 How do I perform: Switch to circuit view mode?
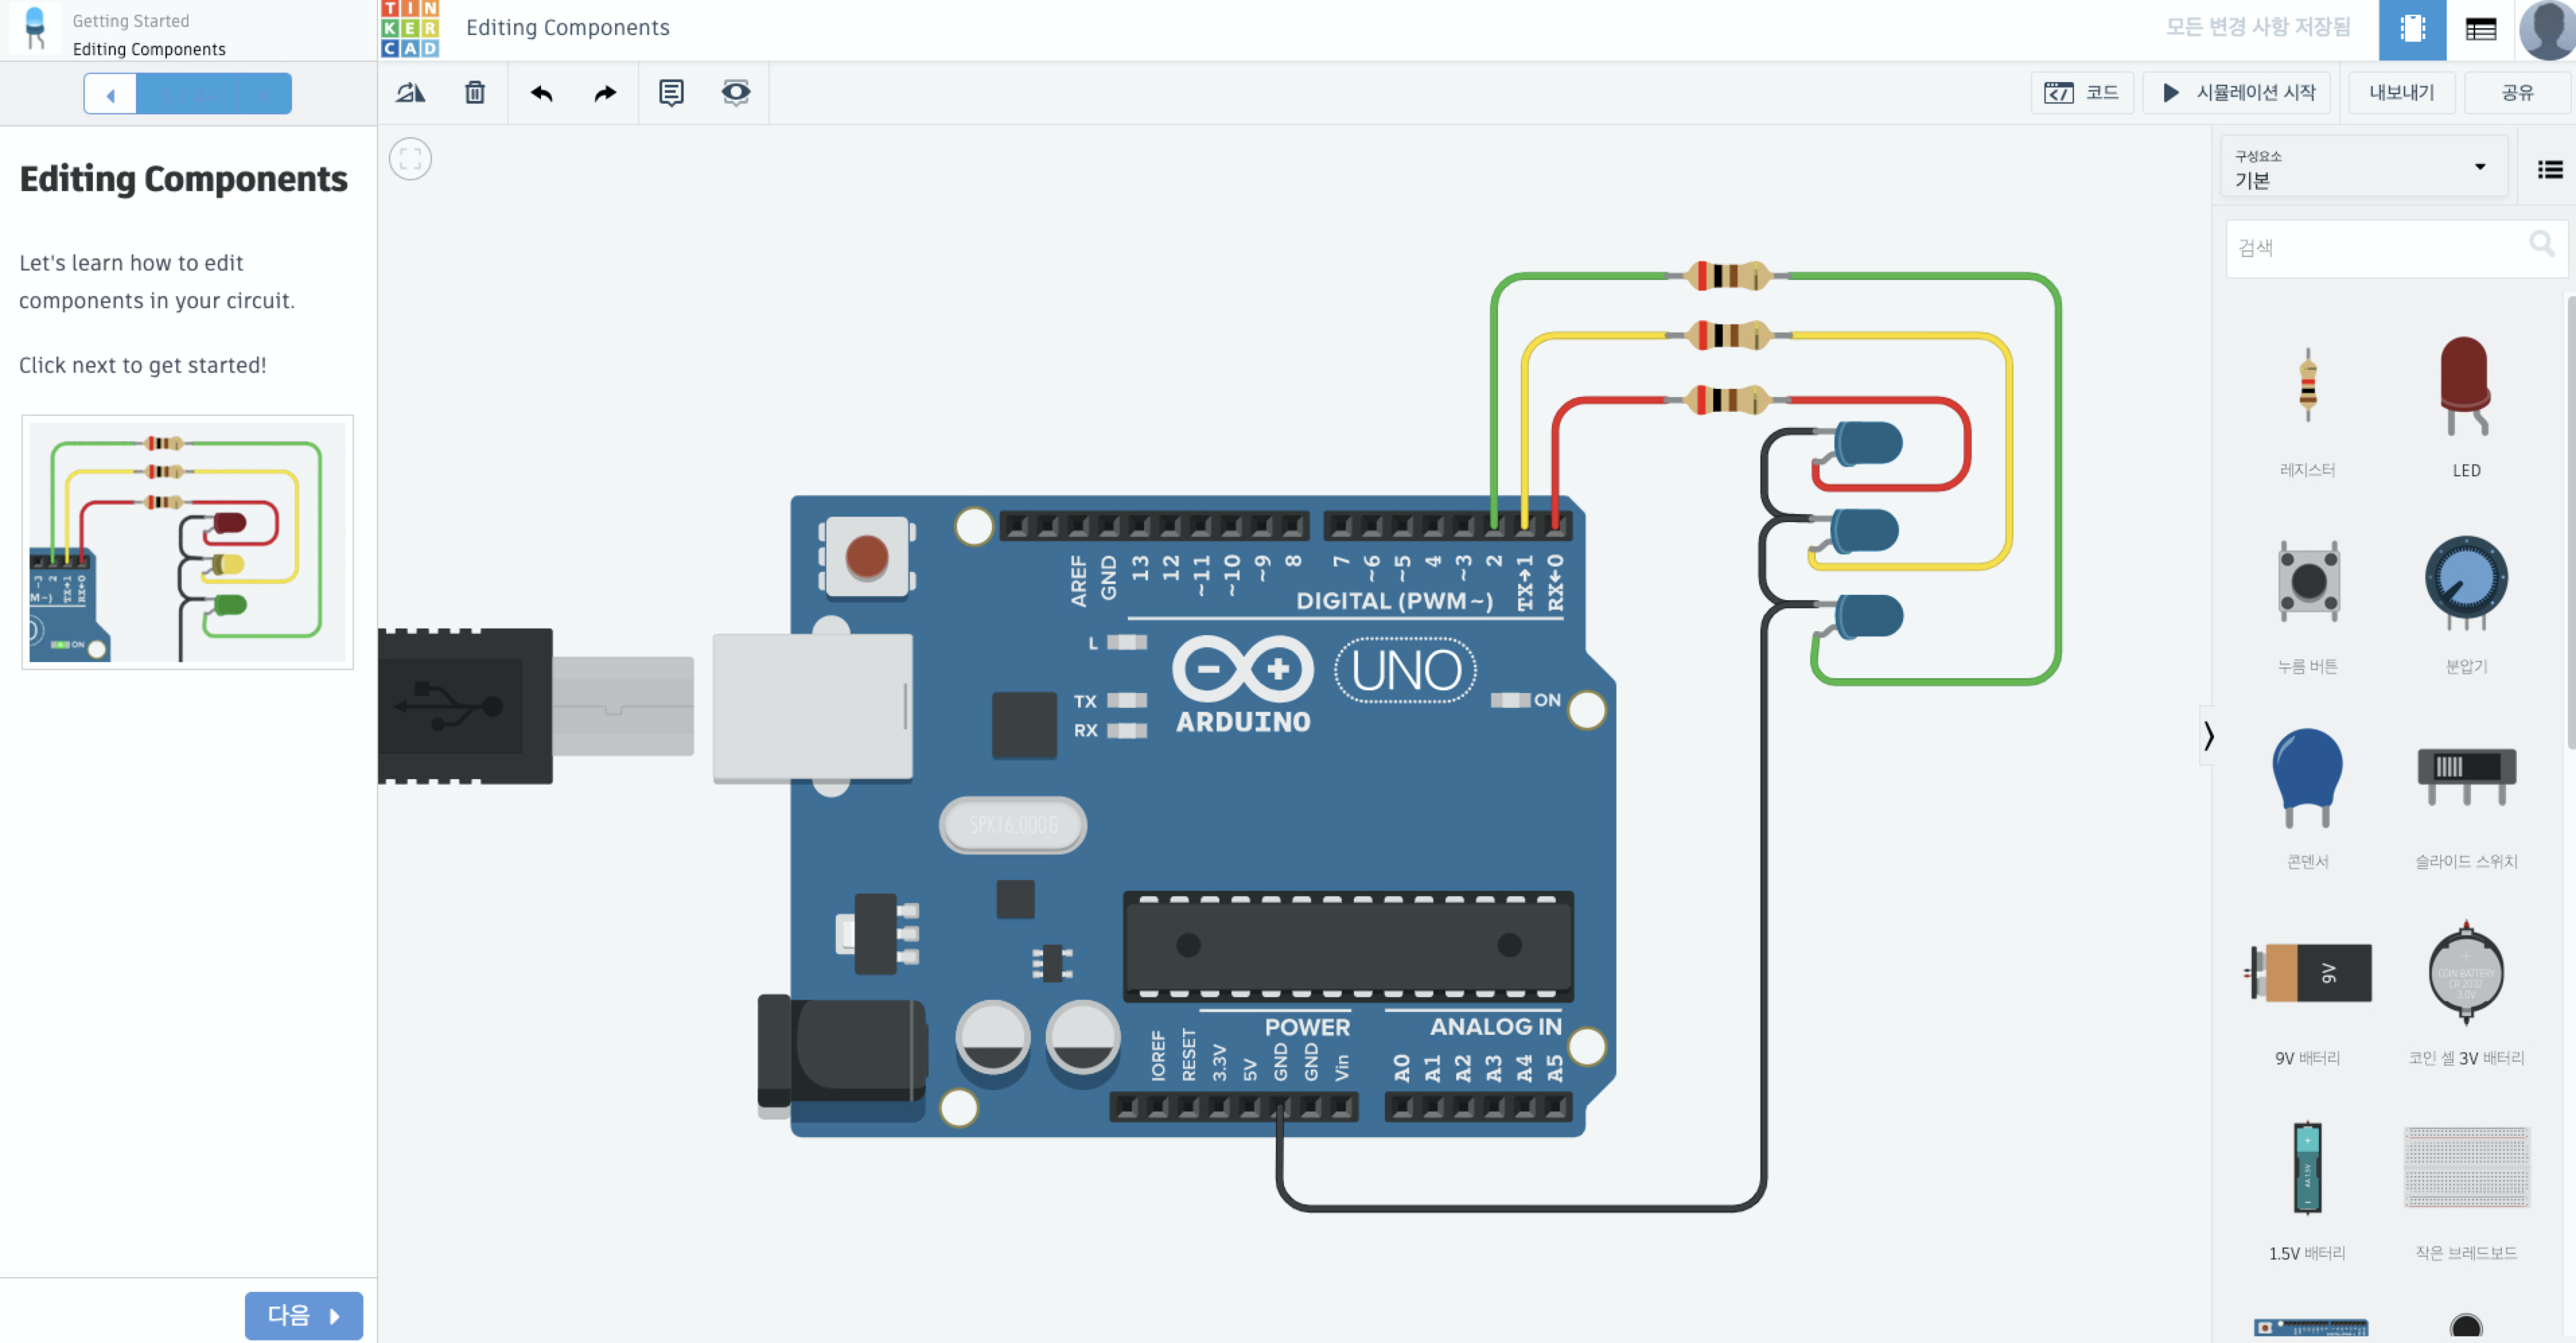pos(2412,30)
